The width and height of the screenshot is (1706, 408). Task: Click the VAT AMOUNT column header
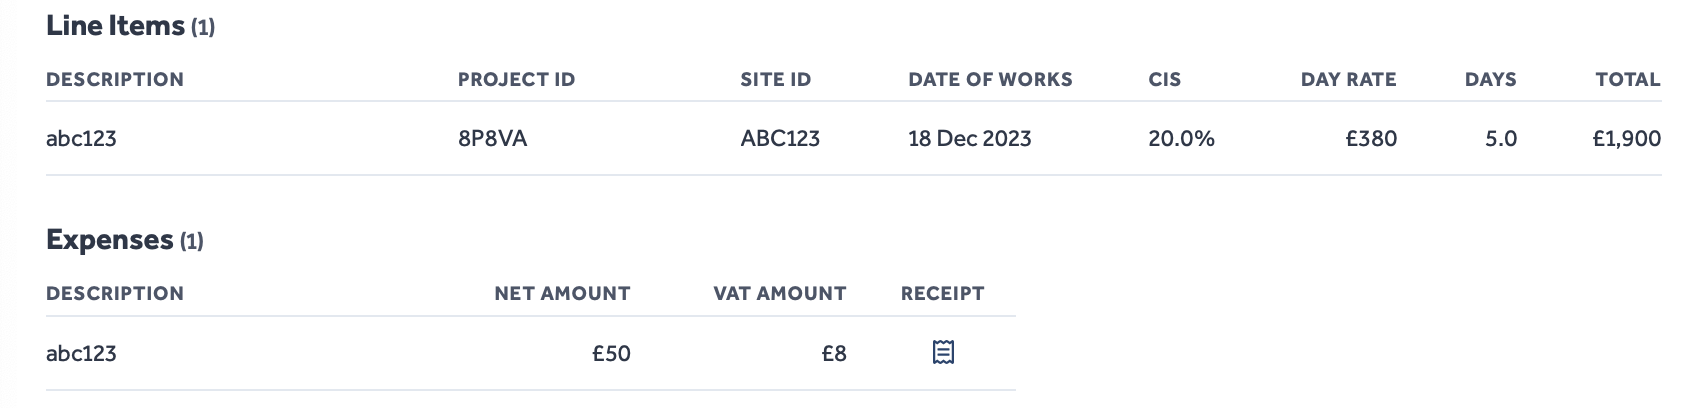click(x=779, y=294)
